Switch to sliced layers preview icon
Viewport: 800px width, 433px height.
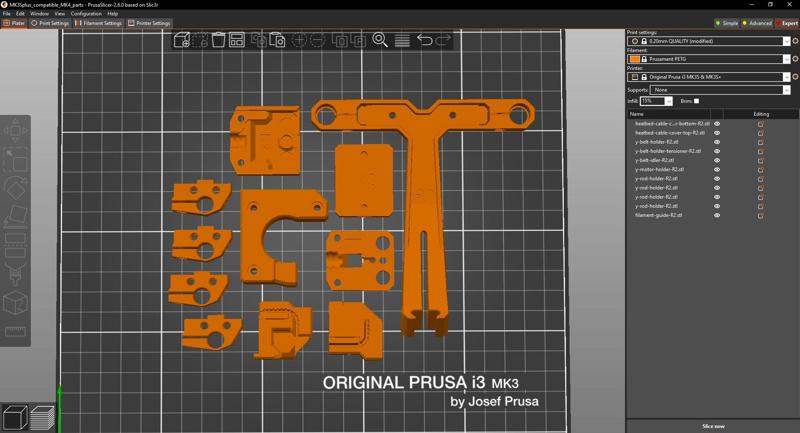pyautogui.click(x=42, y=417)
